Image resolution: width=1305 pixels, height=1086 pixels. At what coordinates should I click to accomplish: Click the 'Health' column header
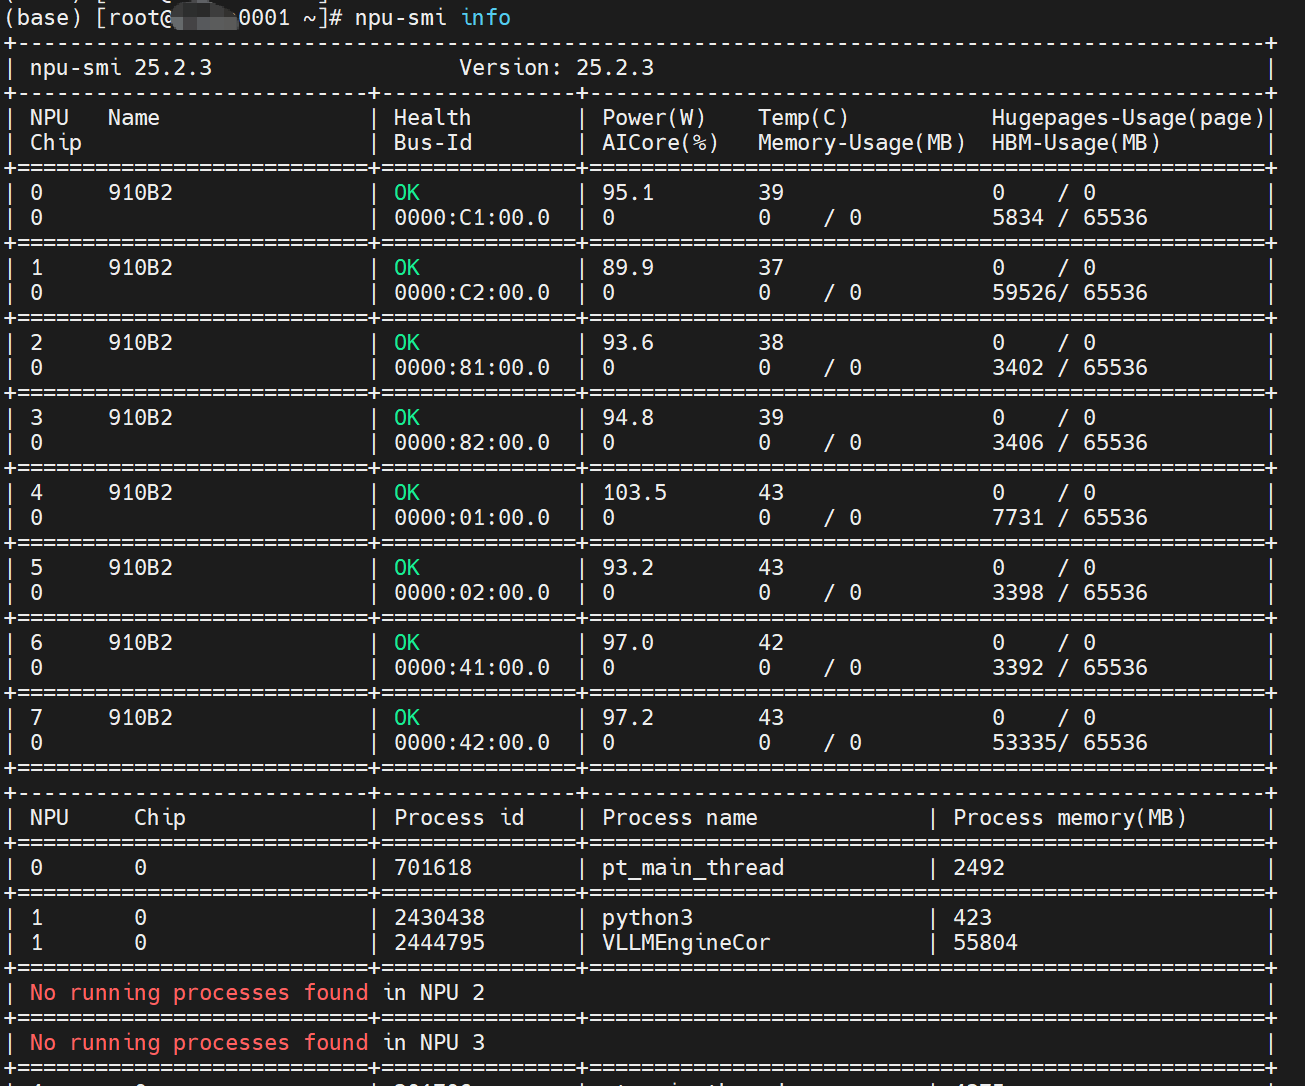point(432,118)
